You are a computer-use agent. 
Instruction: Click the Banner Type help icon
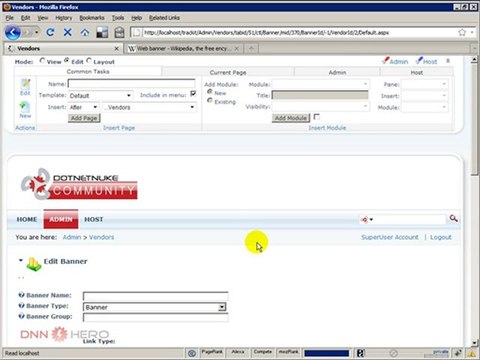(22, 306)
